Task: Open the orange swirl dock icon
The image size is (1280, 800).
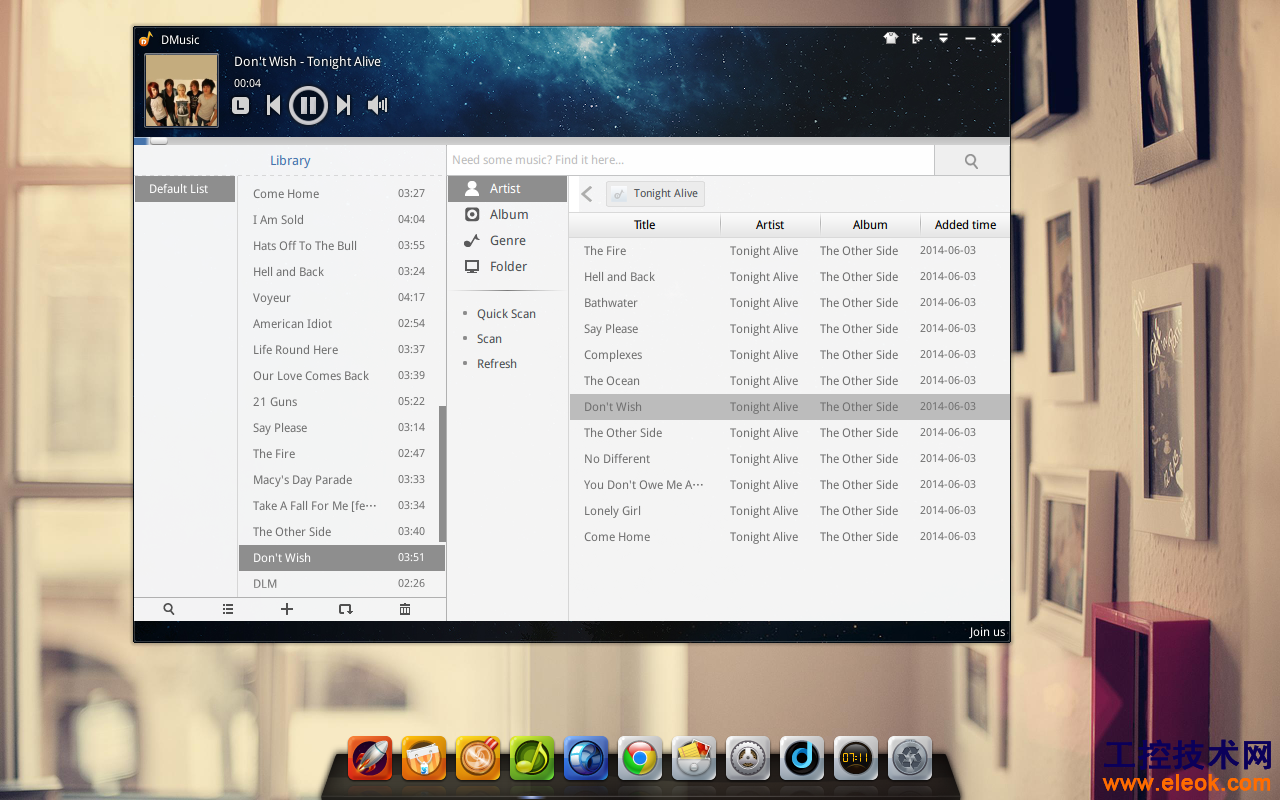Action: click(x=478, y=758)
